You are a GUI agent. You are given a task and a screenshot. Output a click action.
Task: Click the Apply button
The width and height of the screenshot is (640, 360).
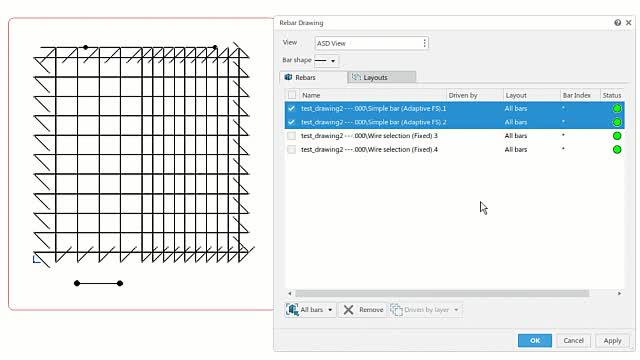coord(612,340)
